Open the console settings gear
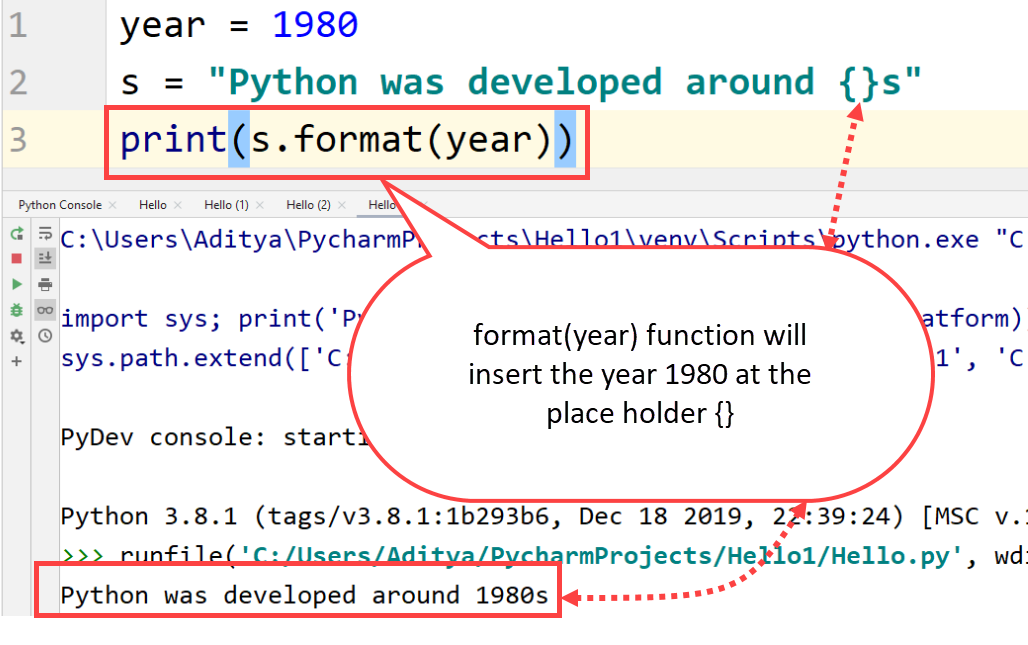The height and width of the screenshot is (645, 1028). pos(13,335)
